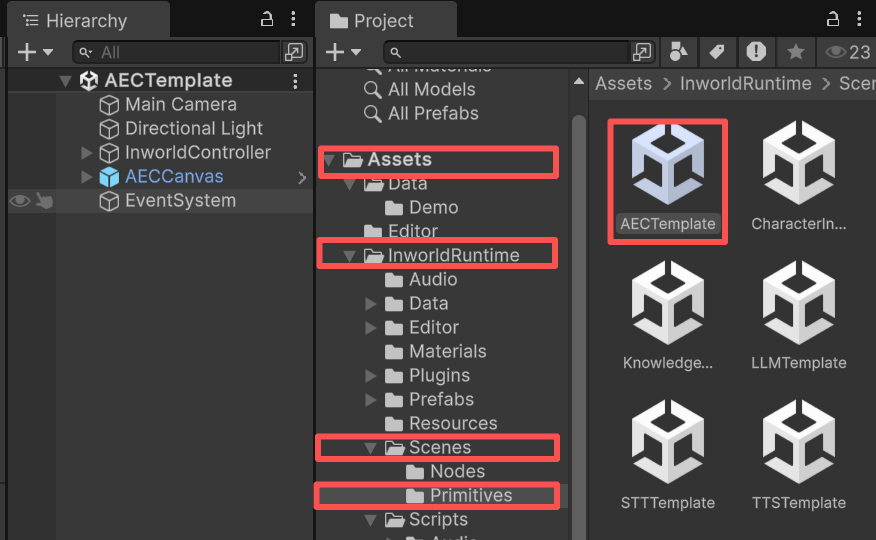Open the Project panel three-dot menu

pyautogui.click(x=859, y=20)
